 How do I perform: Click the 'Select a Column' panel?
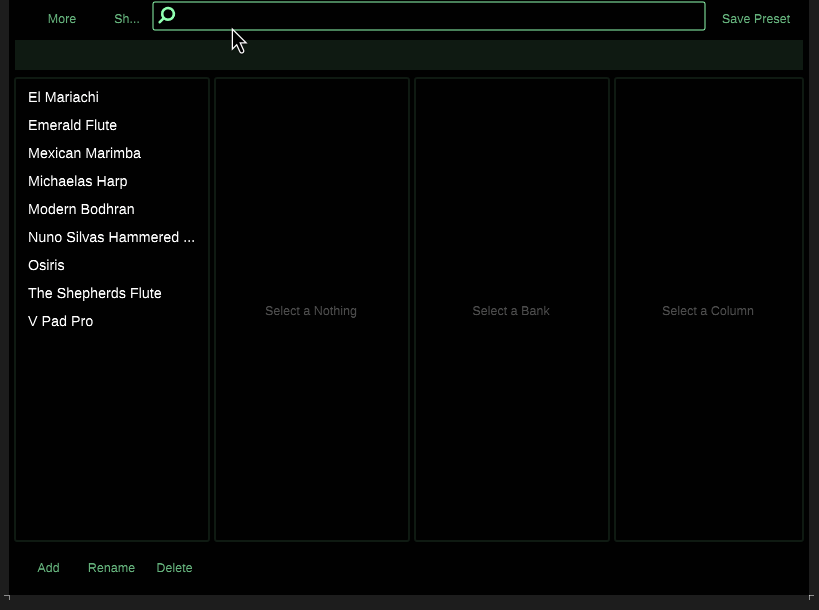click(708, 311)
